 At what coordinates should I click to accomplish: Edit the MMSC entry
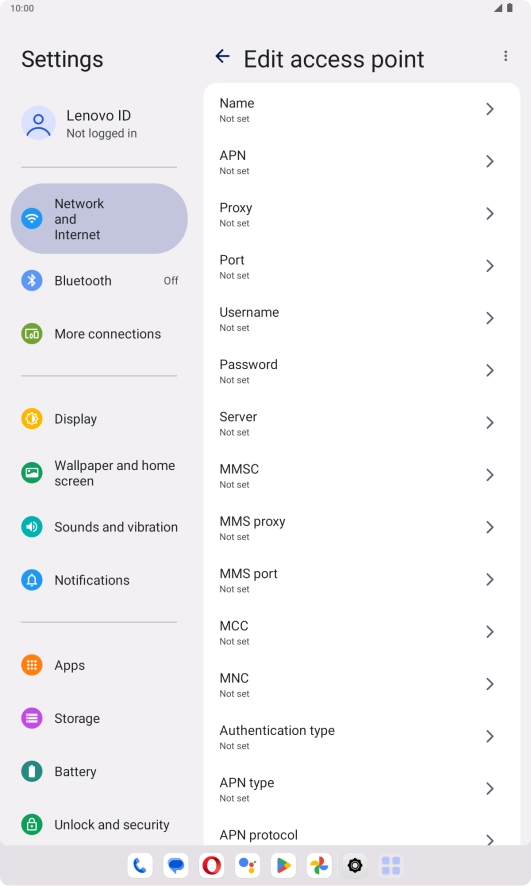(x=362, y=476)
